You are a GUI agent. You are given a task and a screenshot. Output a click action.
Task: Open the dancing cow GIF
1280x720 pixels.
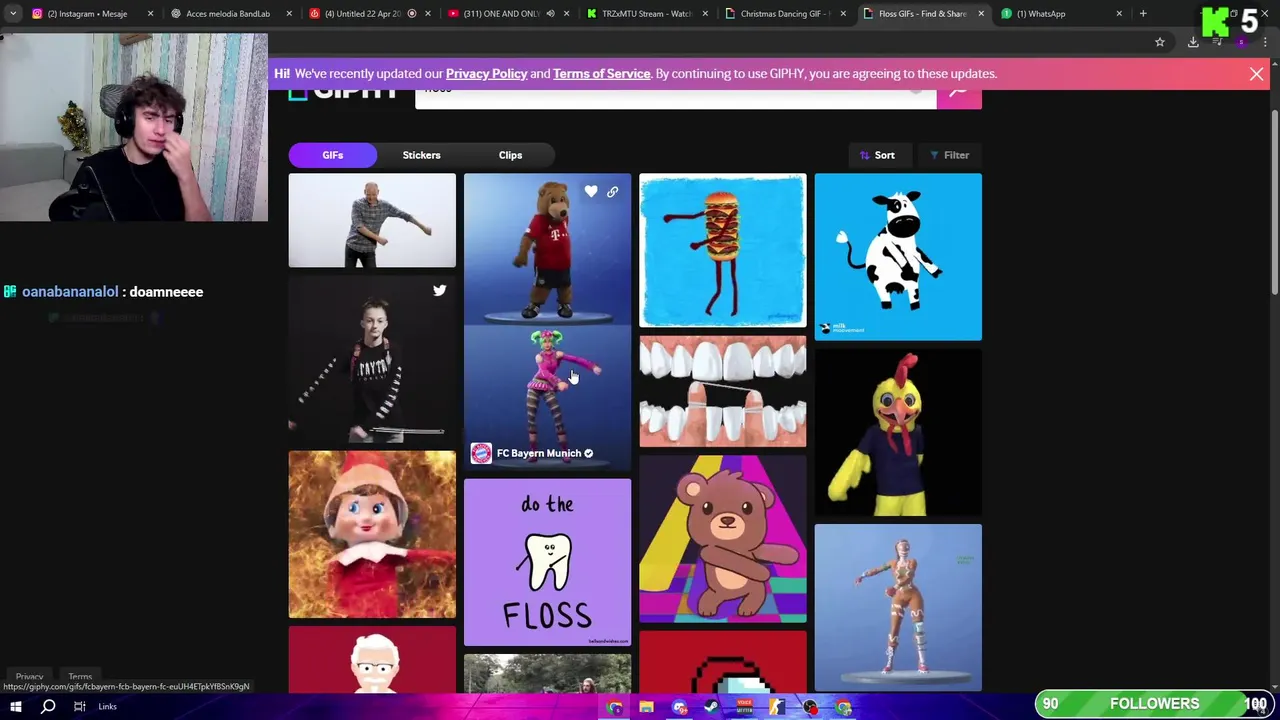[x=898, y=257]
